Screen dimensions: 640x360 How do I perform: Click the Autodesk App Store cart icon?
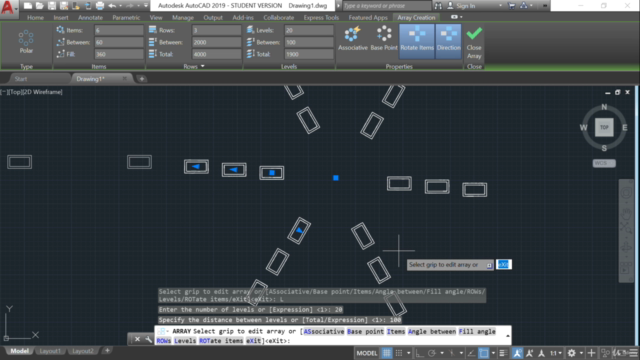511,6
